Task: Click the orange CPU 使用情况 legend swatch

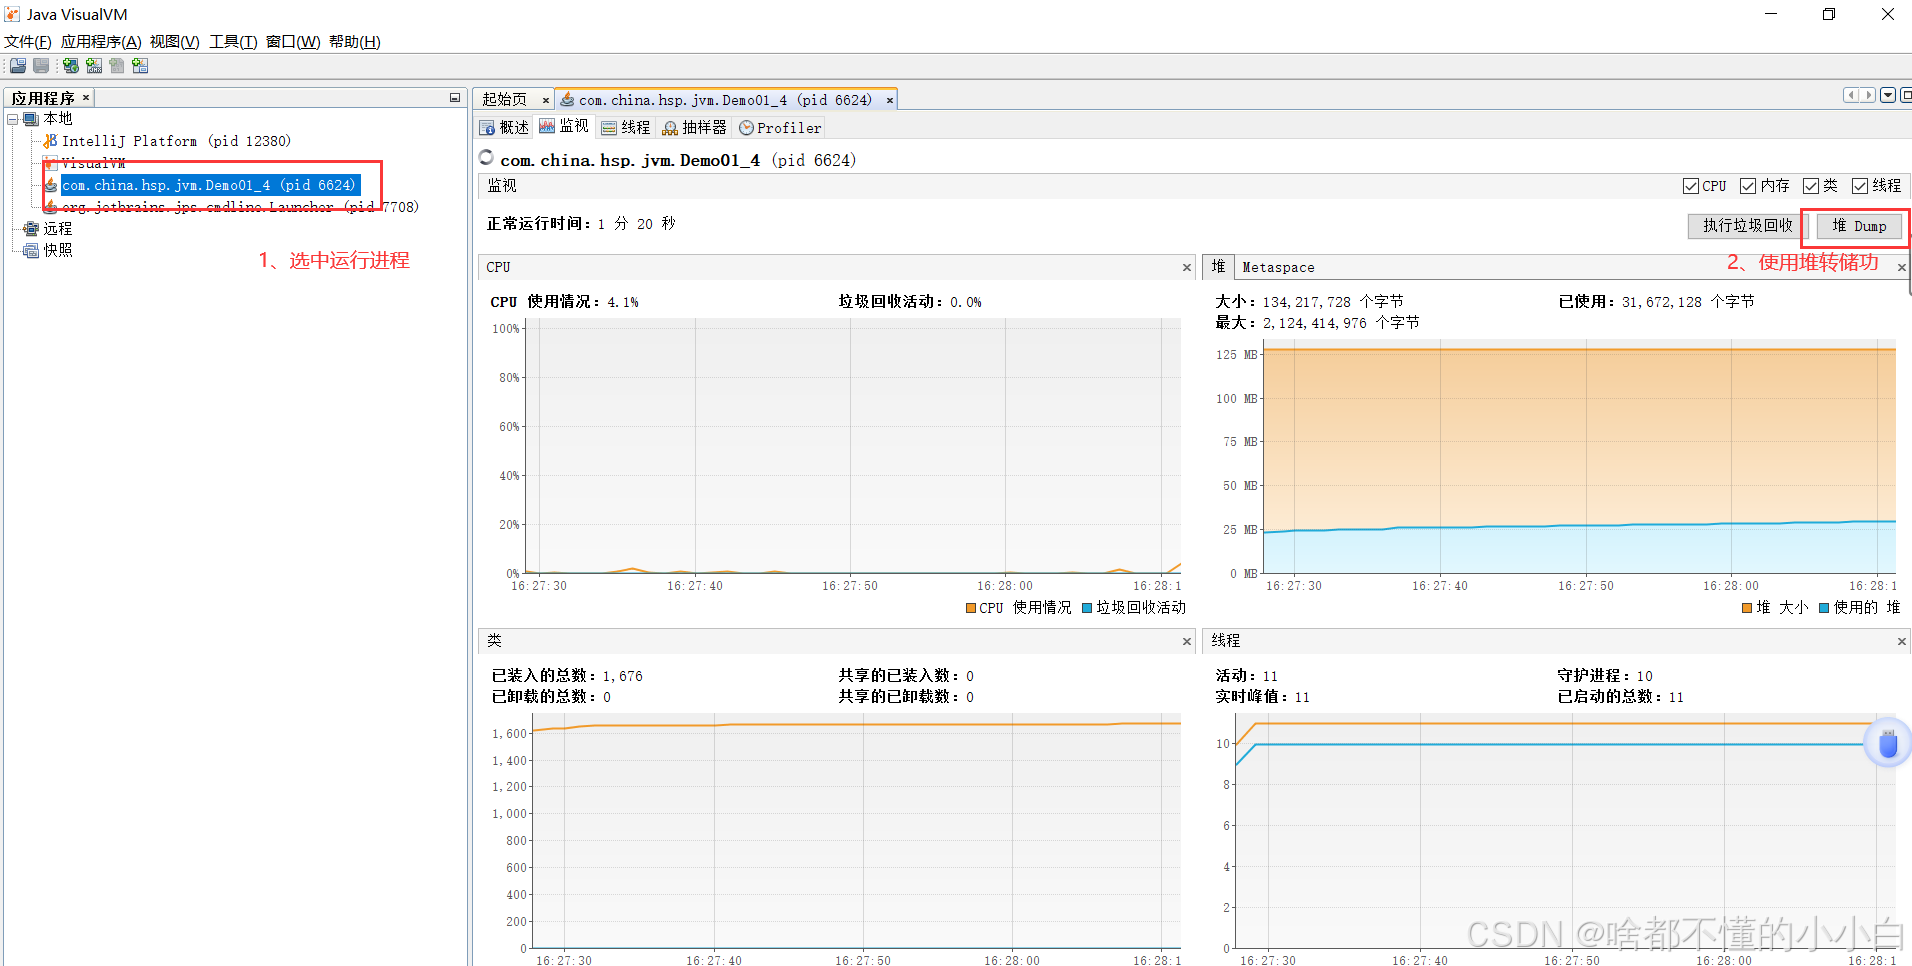Action: click(971, 608)
